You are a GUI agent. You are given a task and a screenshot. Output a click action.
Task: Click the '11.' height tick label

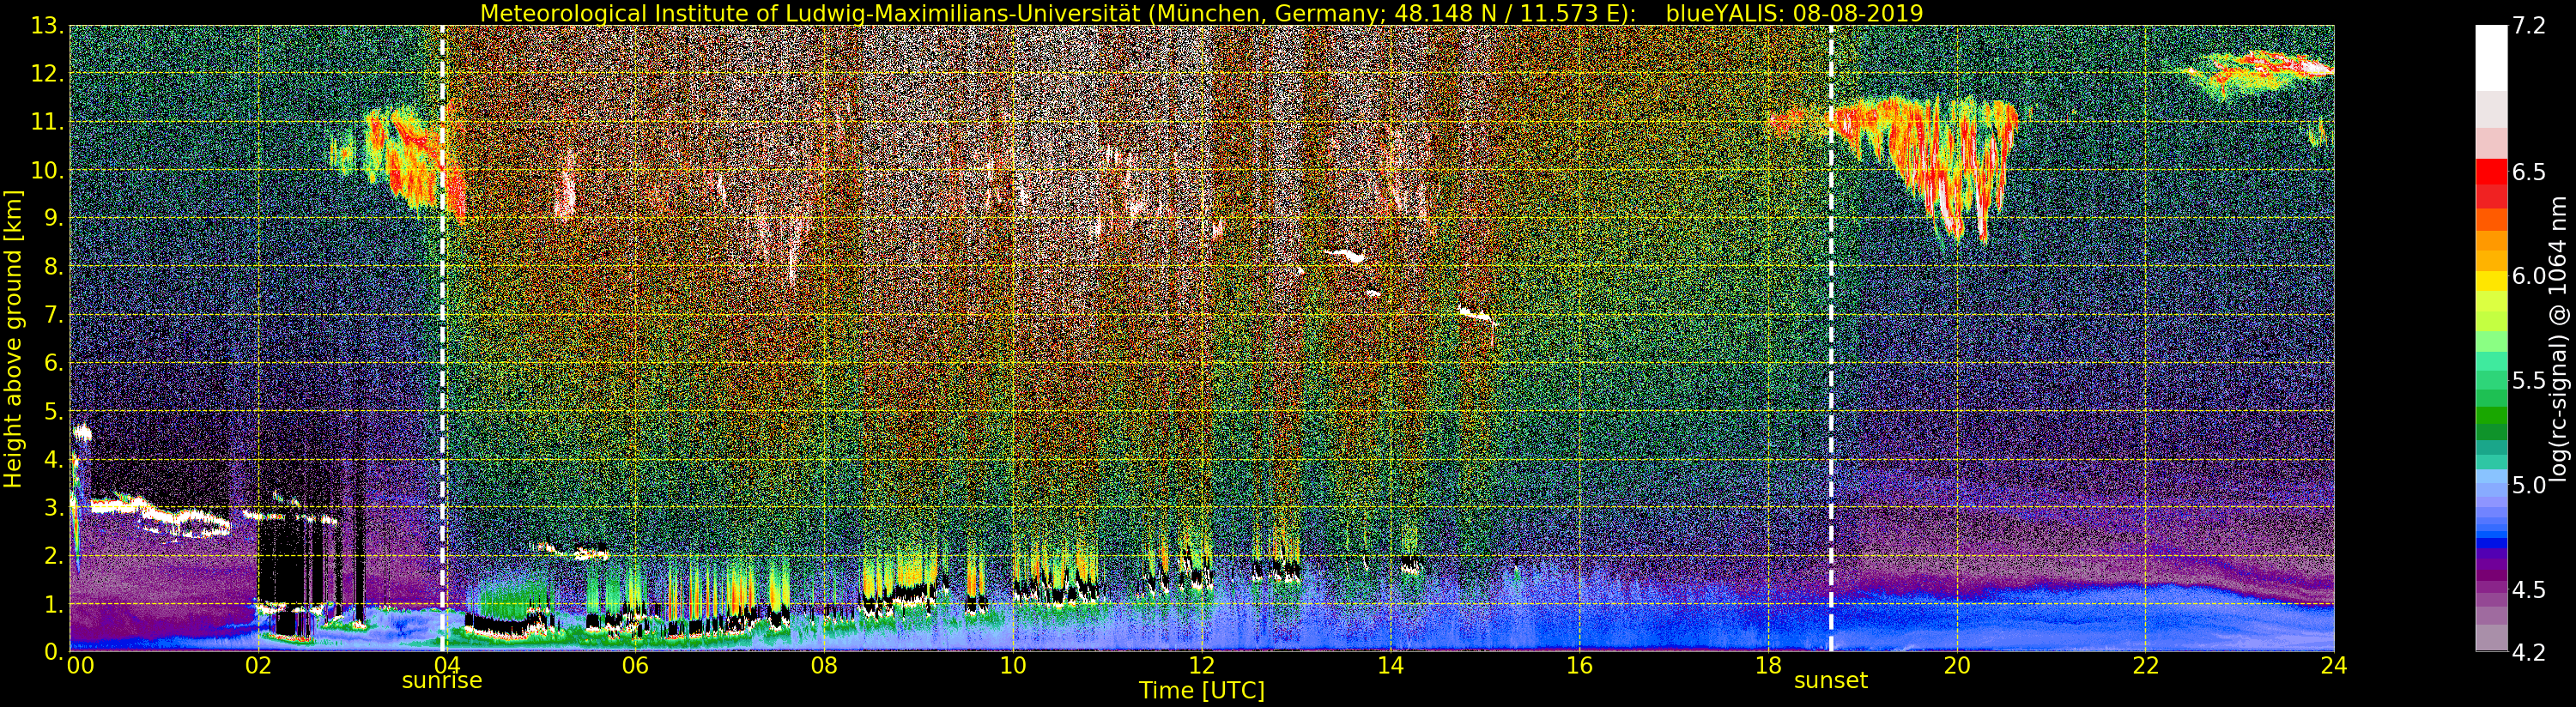click(47, 122)
